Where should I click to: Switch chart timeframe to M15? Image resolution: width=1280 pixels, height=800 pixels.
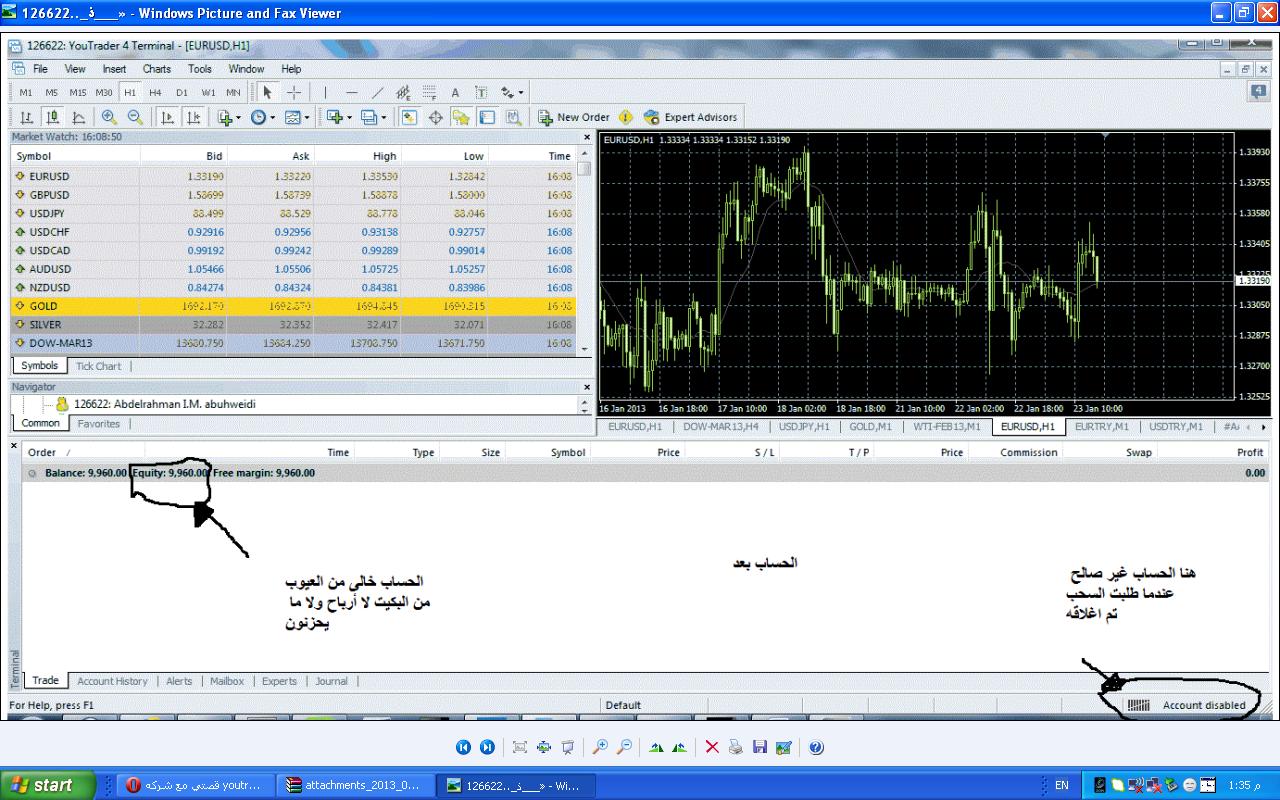78,93
